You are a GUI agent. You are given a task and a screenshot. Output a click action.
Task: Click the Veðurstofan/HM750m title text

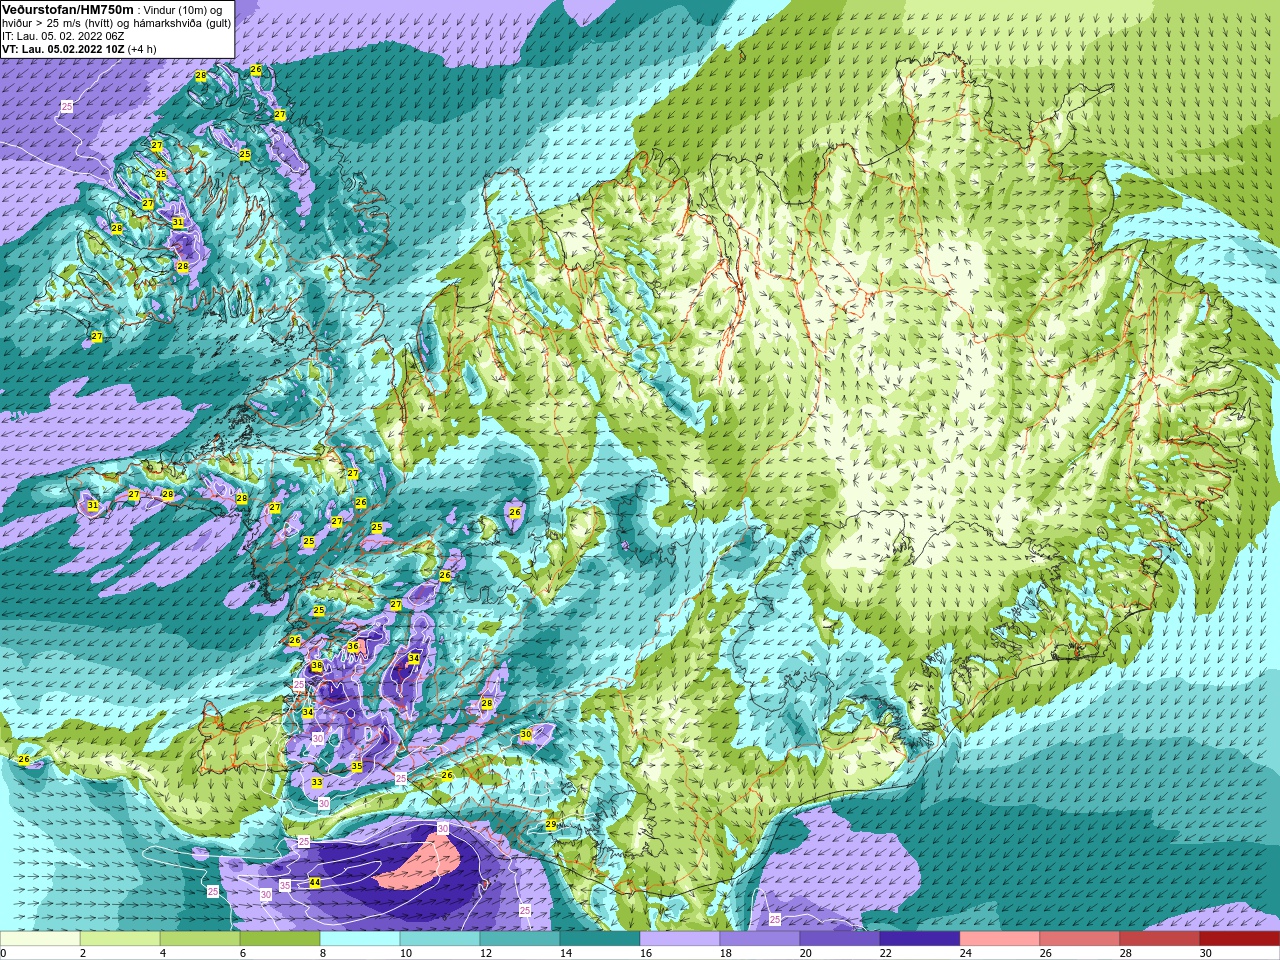[x=68, y=9]
